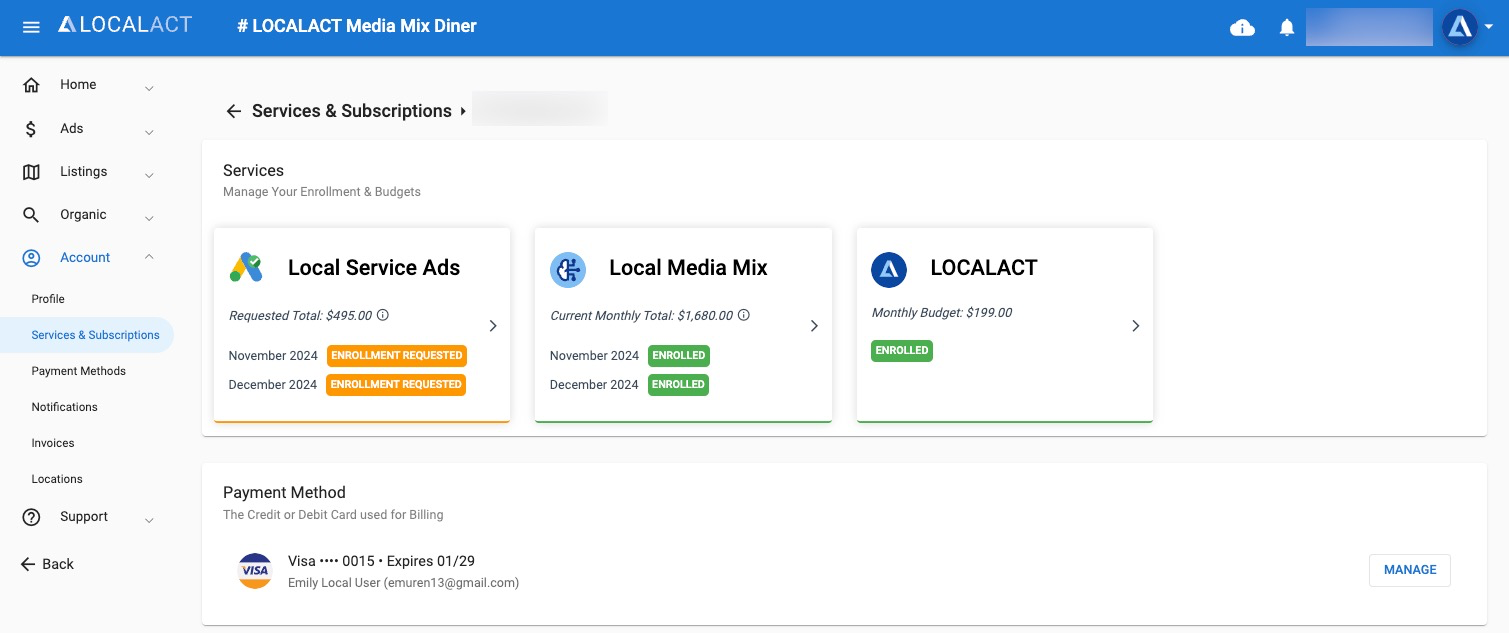This screenshot has height=633, width=1509.
Task: Click the "Monthly Budget: $199.00" text
Action: click(x=942, y=313)
